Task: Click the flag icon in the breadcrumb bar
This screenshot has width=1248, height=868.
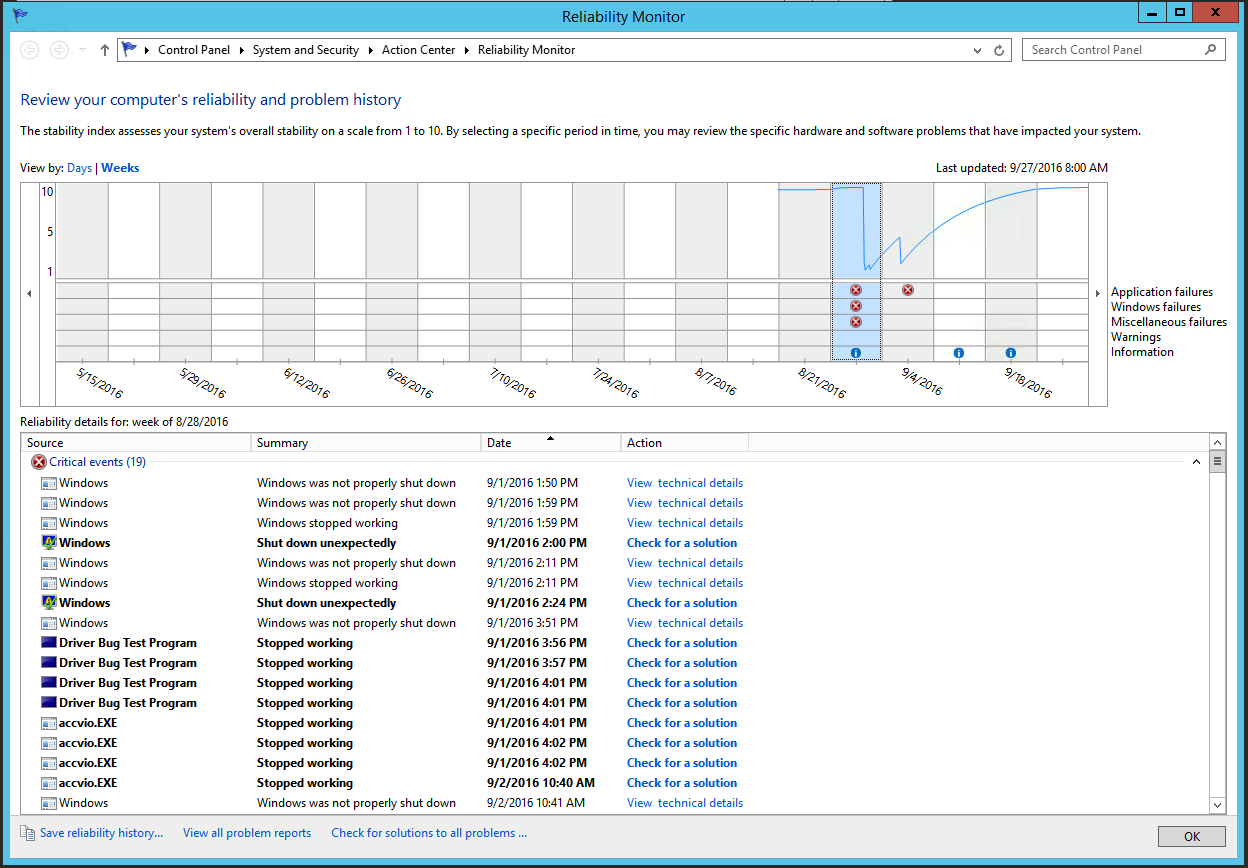Action: (x=131, y=49)
